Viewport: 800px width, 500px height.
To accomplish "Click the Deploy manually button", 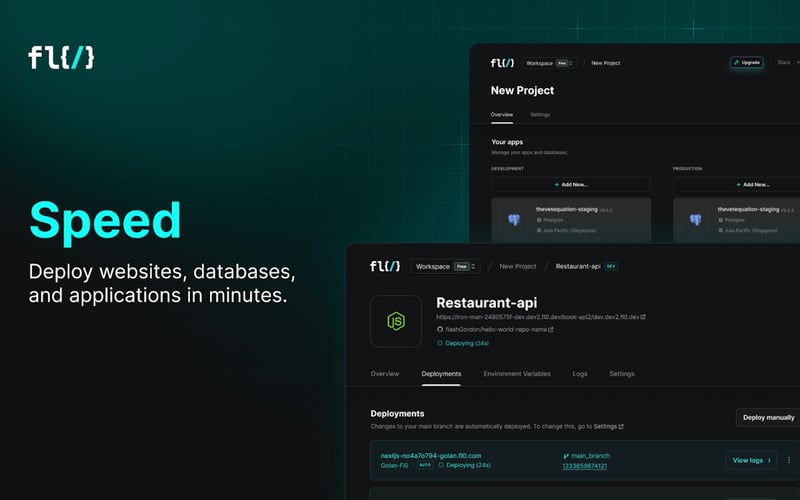I will click(x=768, y=417).
